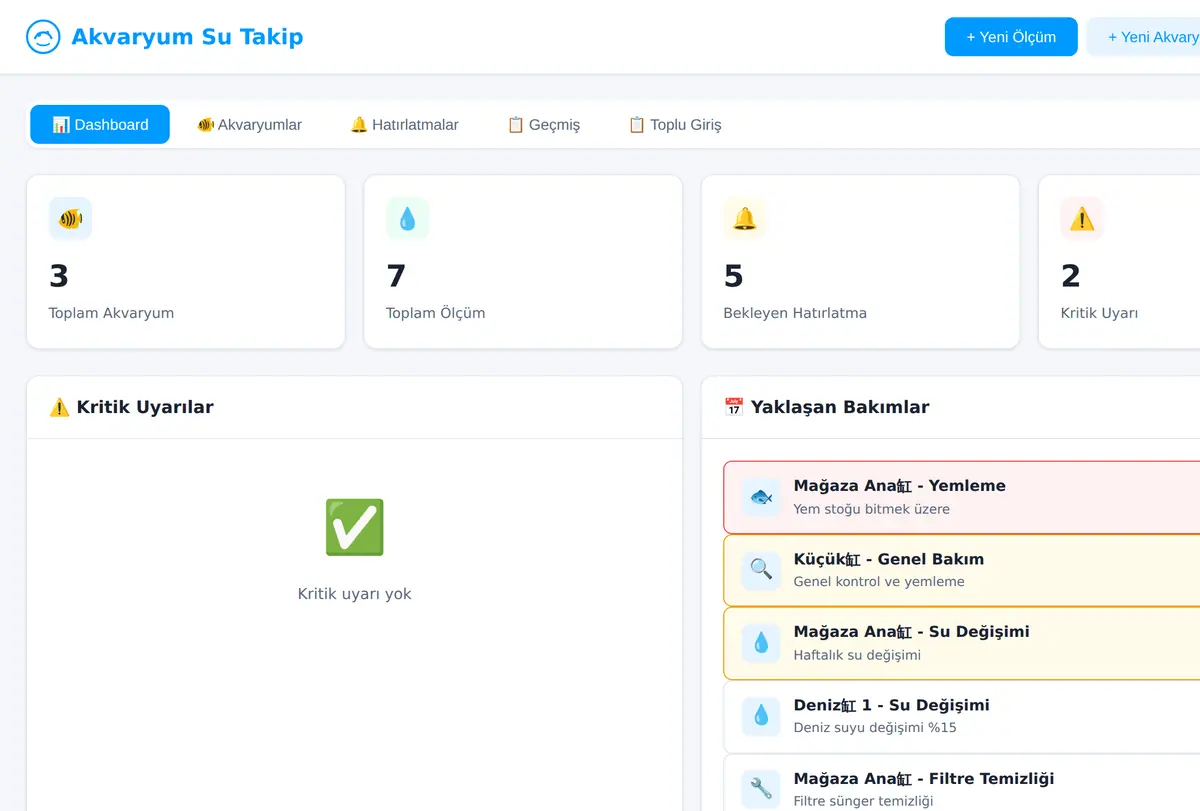Image resolution: width=1200 pixels, height=811 pixels.
Task: Open the Toplam Akvaryum stat card
Action: pyautogui.click(x=186, y=262)
